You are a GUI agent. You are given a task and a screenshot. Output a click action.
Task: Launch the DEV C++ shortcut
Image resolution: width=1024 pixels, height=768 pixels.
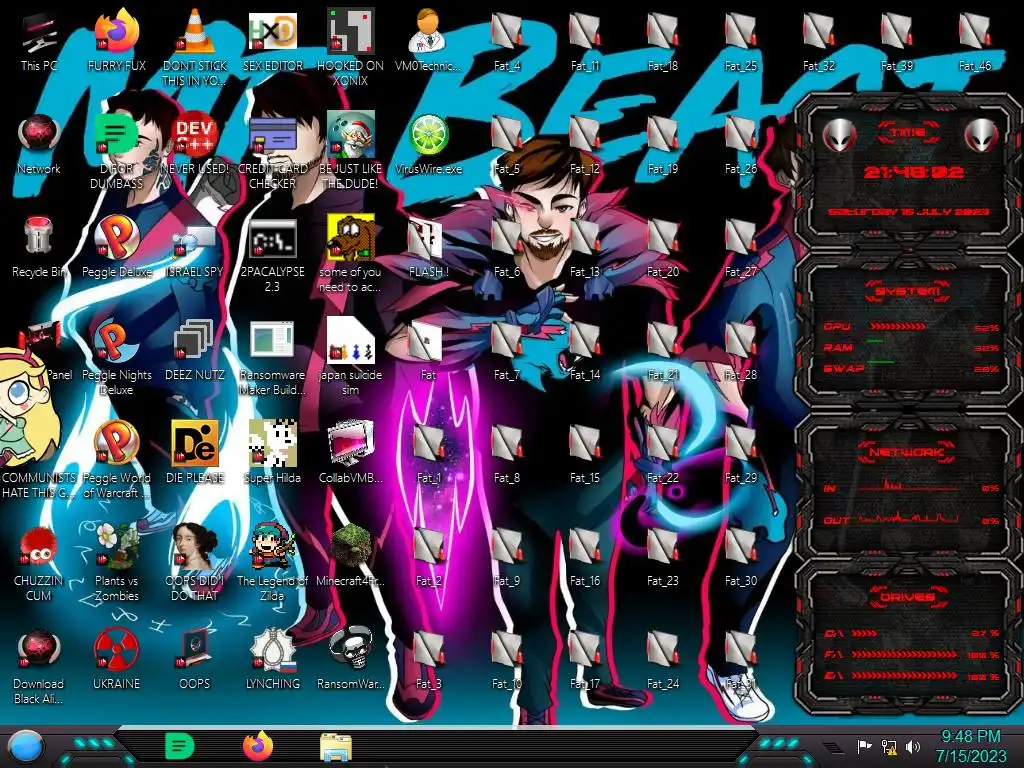(194, 135)
